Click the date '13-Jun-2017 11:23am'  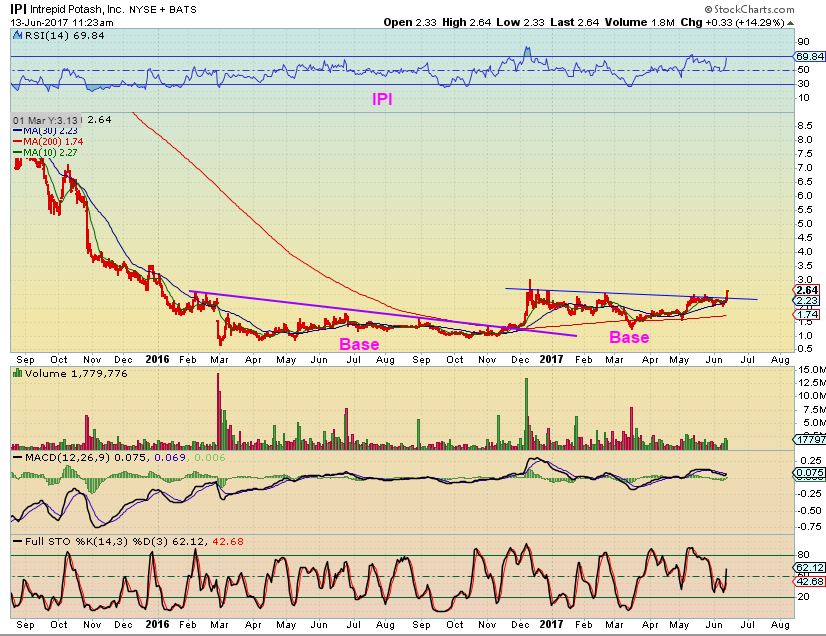[62, 23]
